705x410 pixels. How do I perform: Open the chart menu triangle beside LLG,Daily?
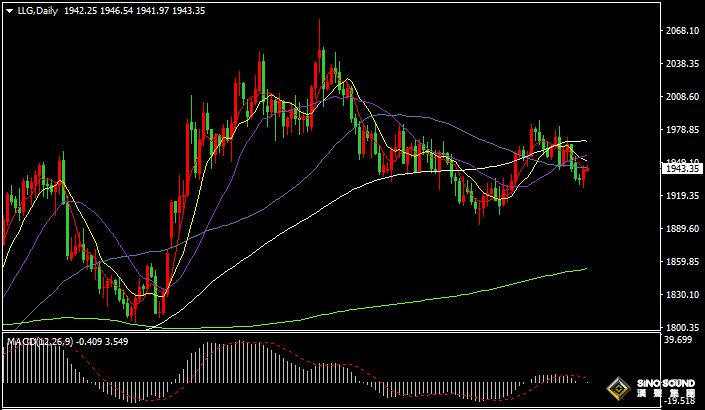click(x=9, y=10)
